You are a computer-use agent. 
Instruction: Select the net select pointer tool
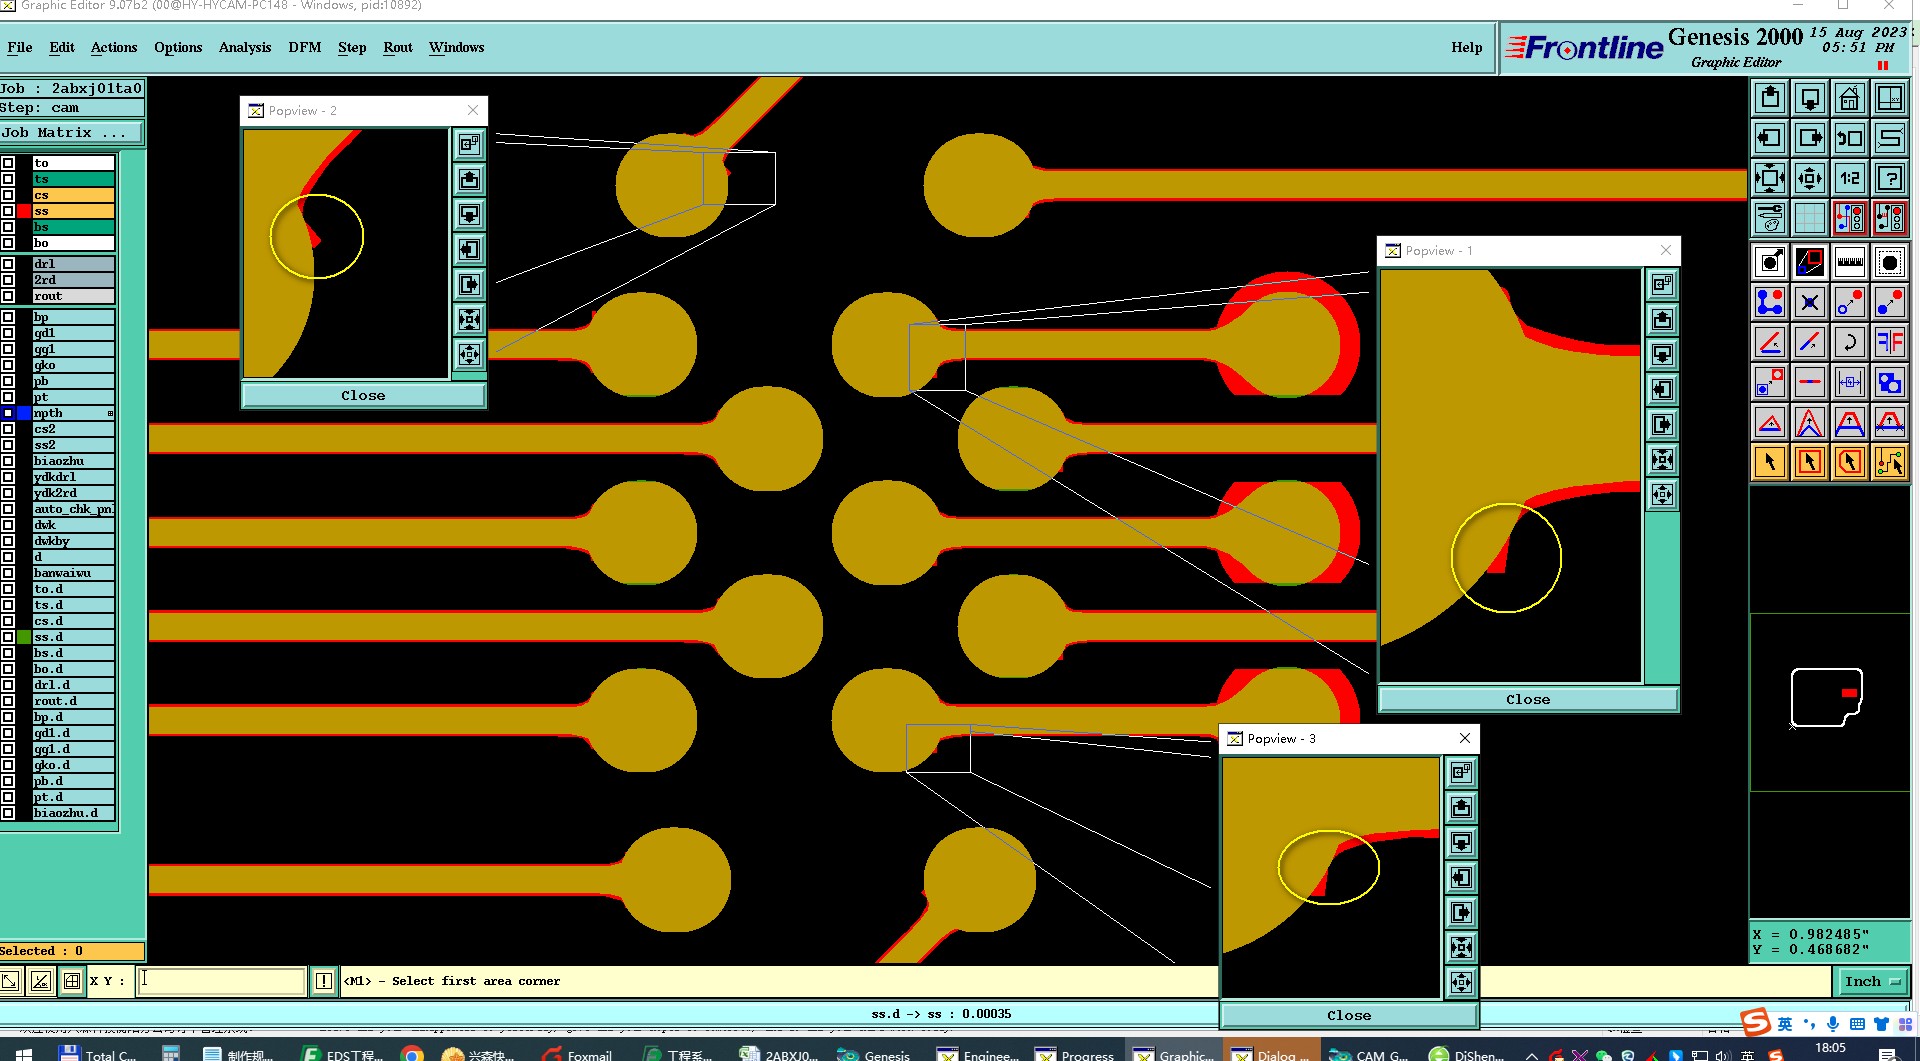pos(1890,462)
